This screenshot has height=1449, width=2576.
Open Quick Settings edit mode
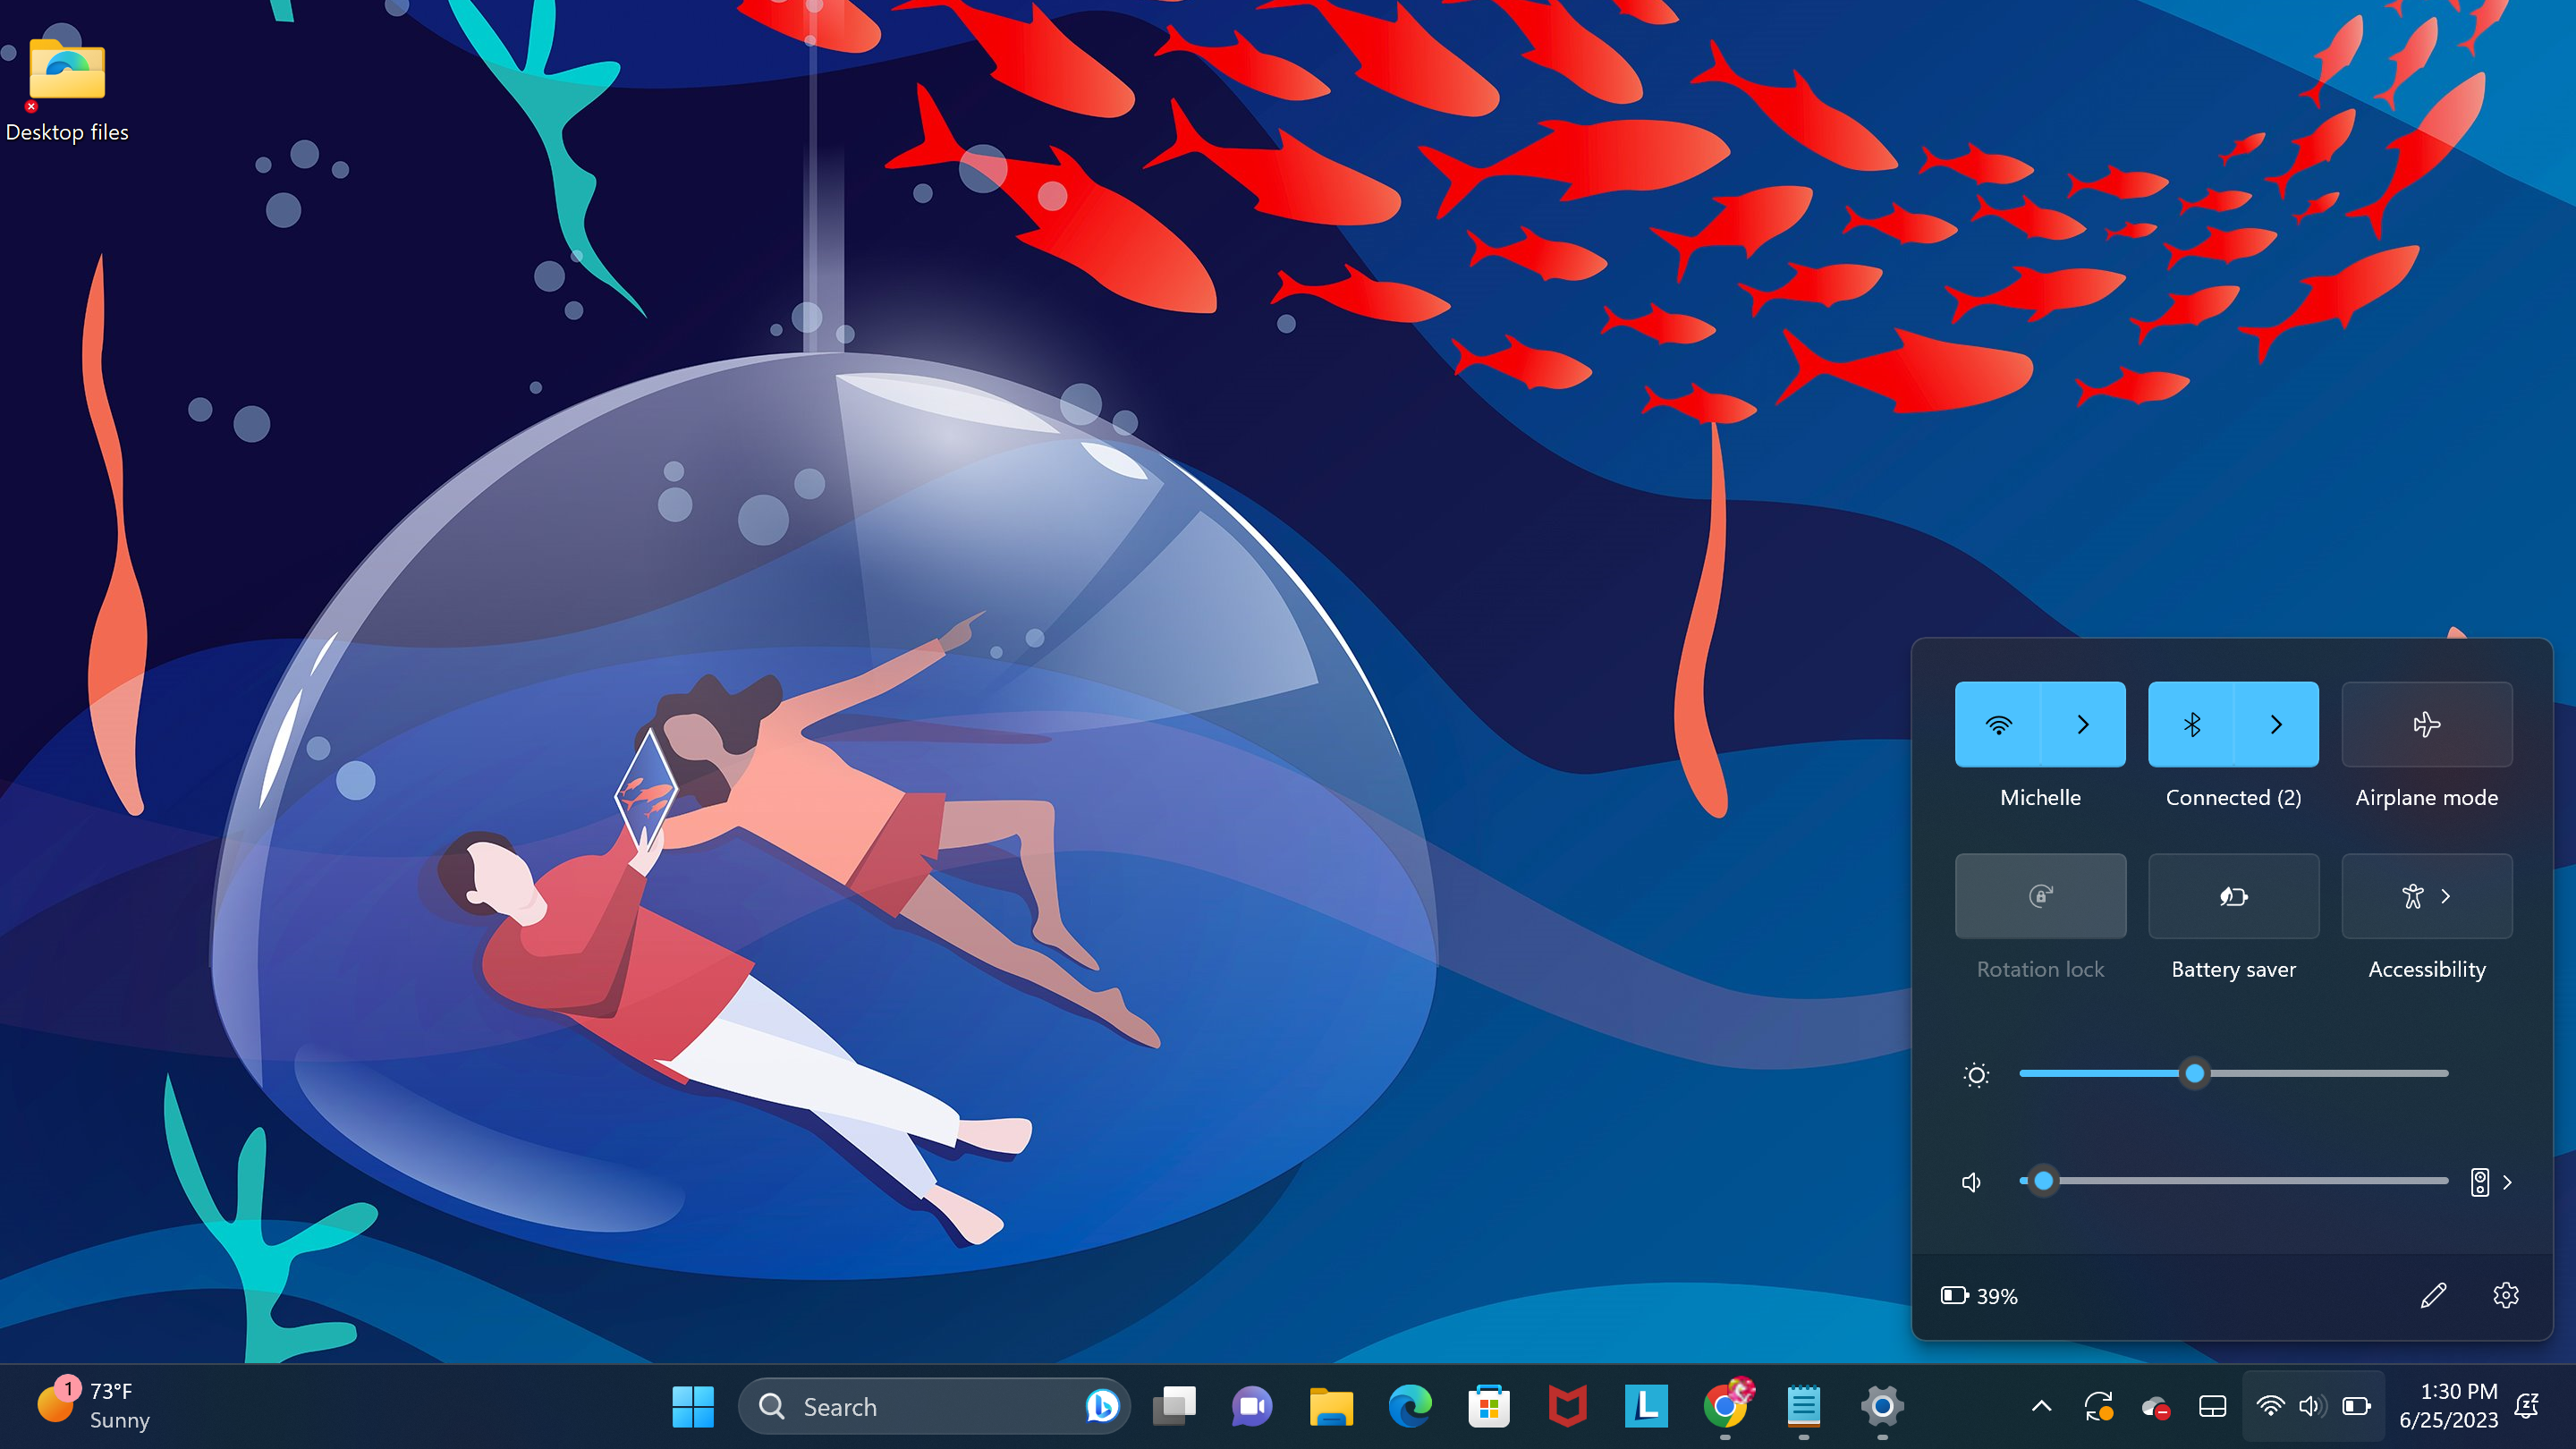point(2433,1295)
